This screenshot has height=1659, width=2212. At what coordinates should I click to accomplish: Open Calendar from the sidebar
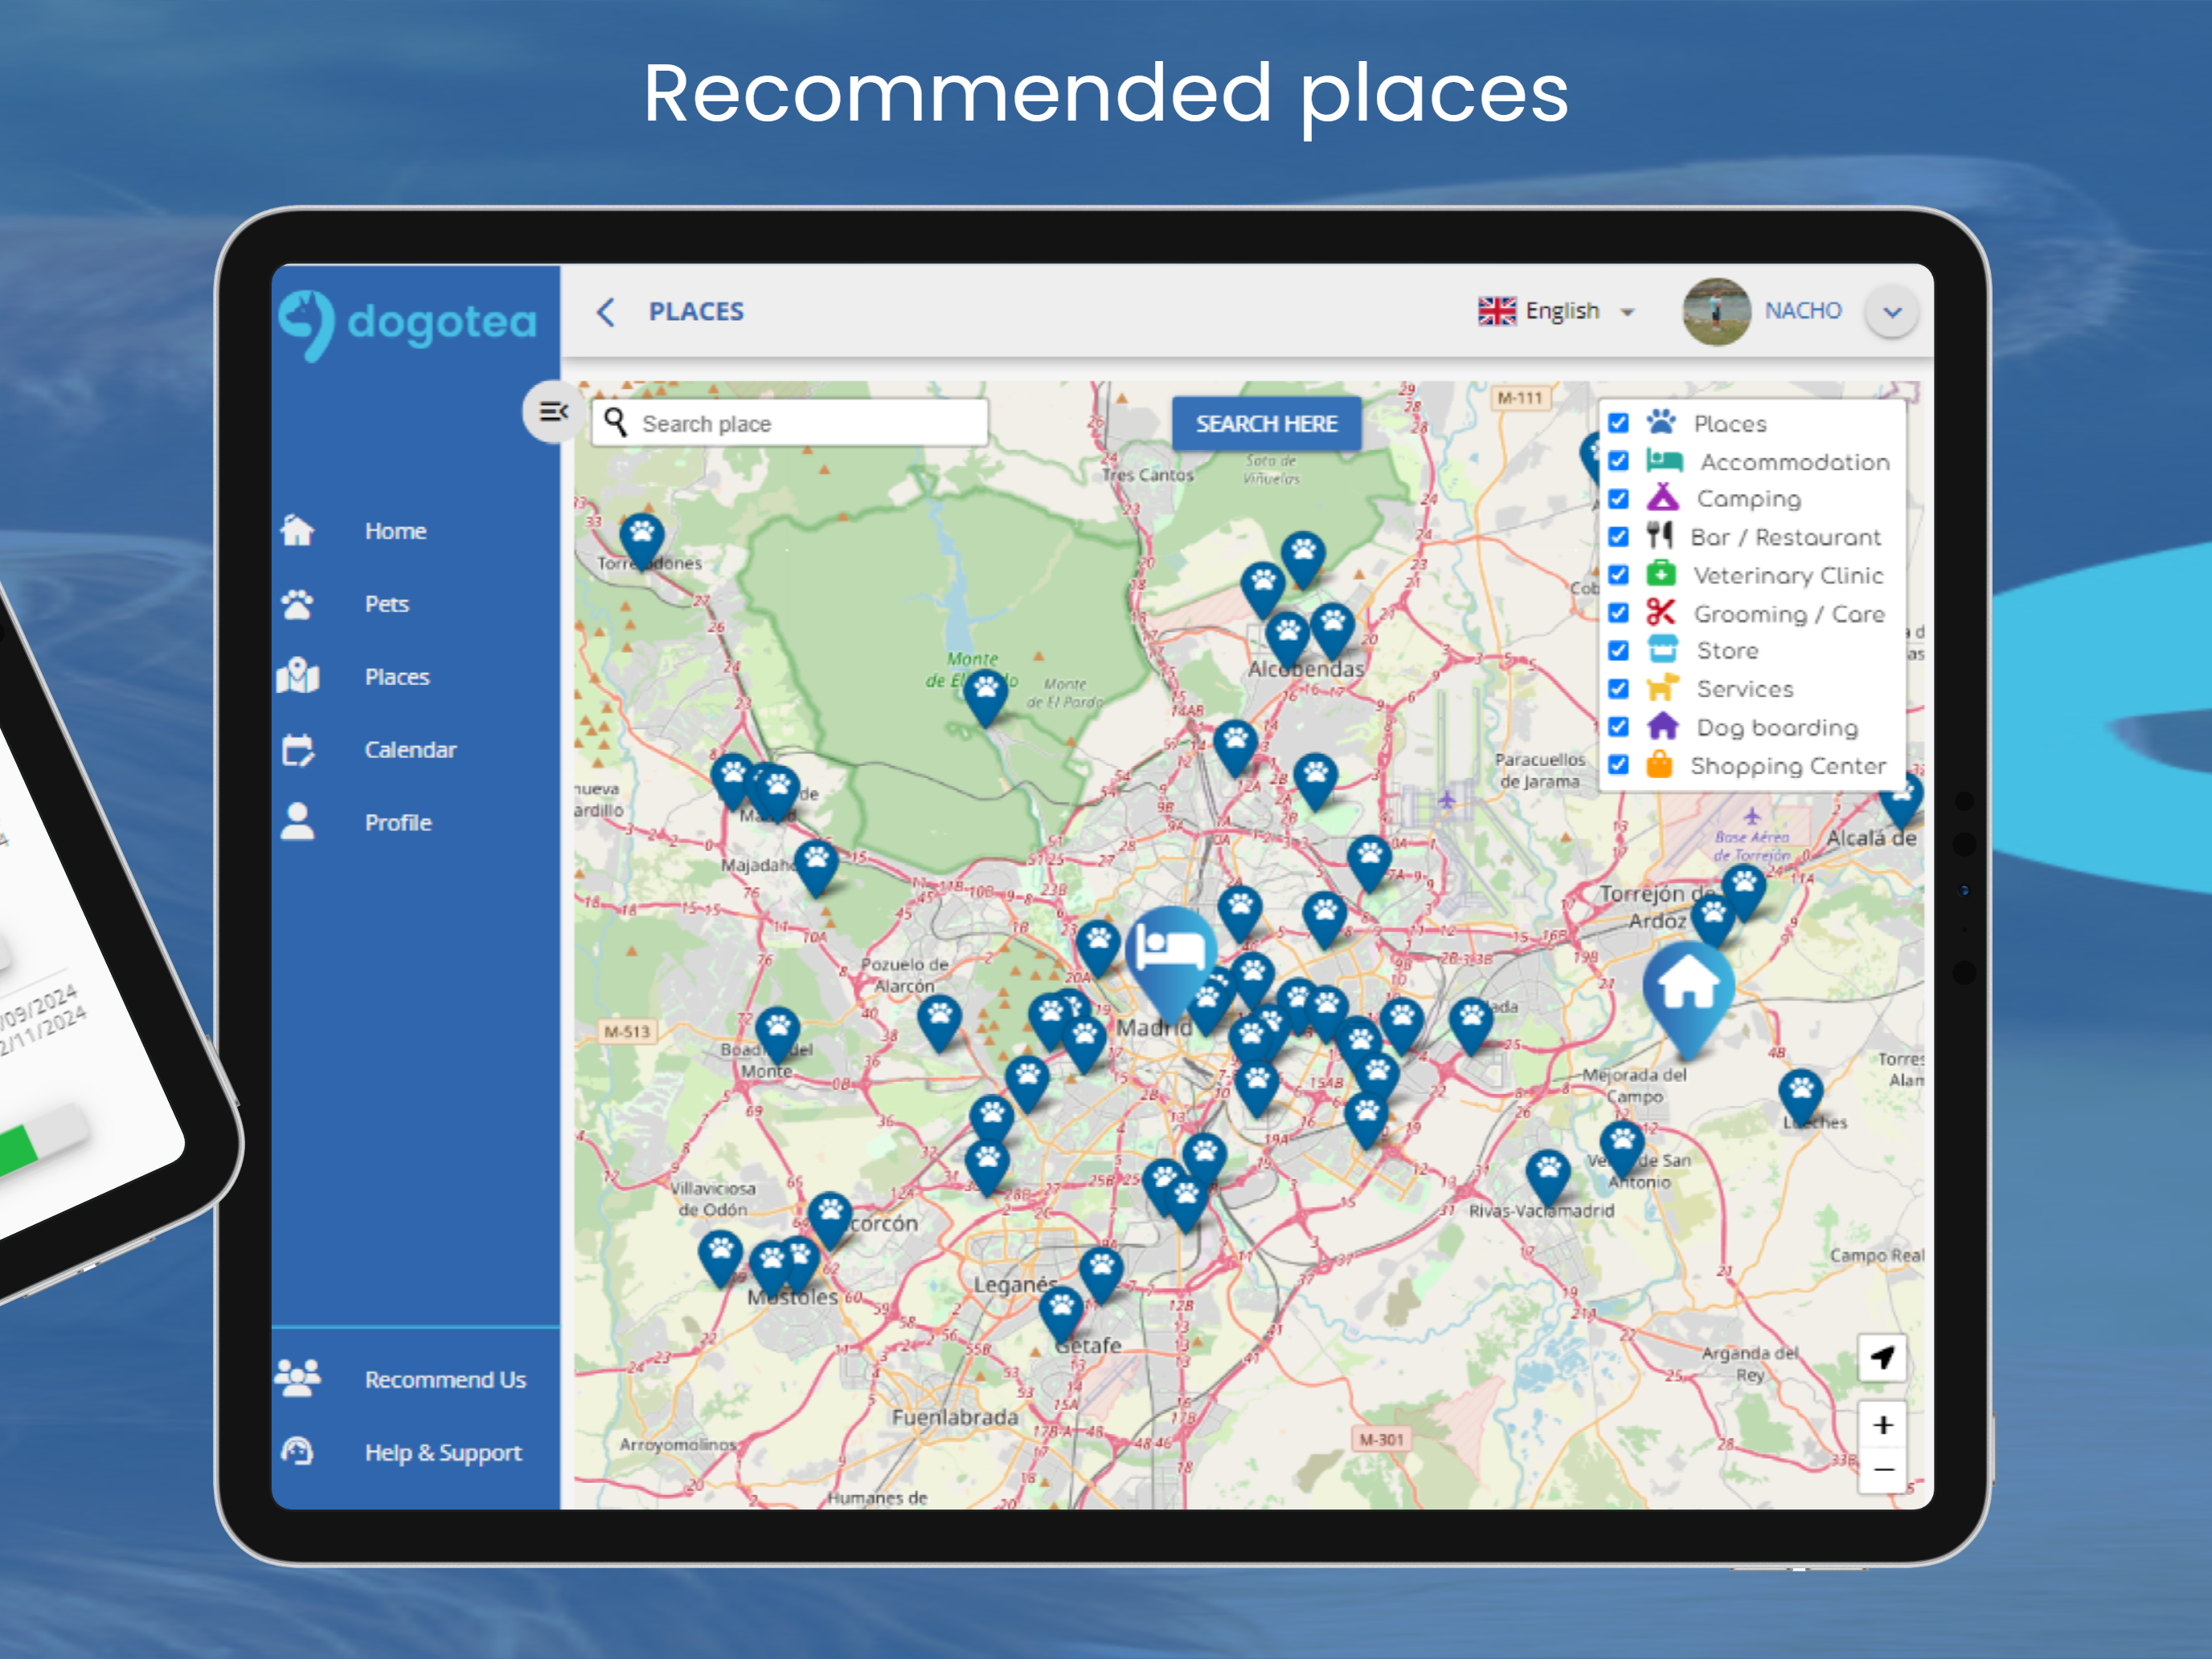click(x=410, y=750)
